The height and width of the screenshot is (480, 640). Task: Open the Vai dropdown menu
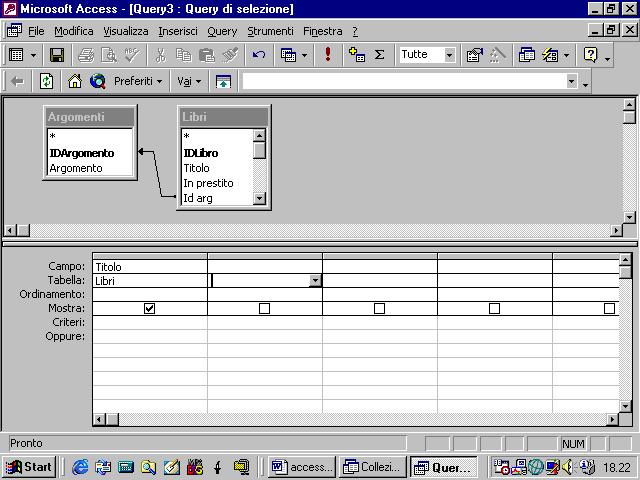coord(189,82)
